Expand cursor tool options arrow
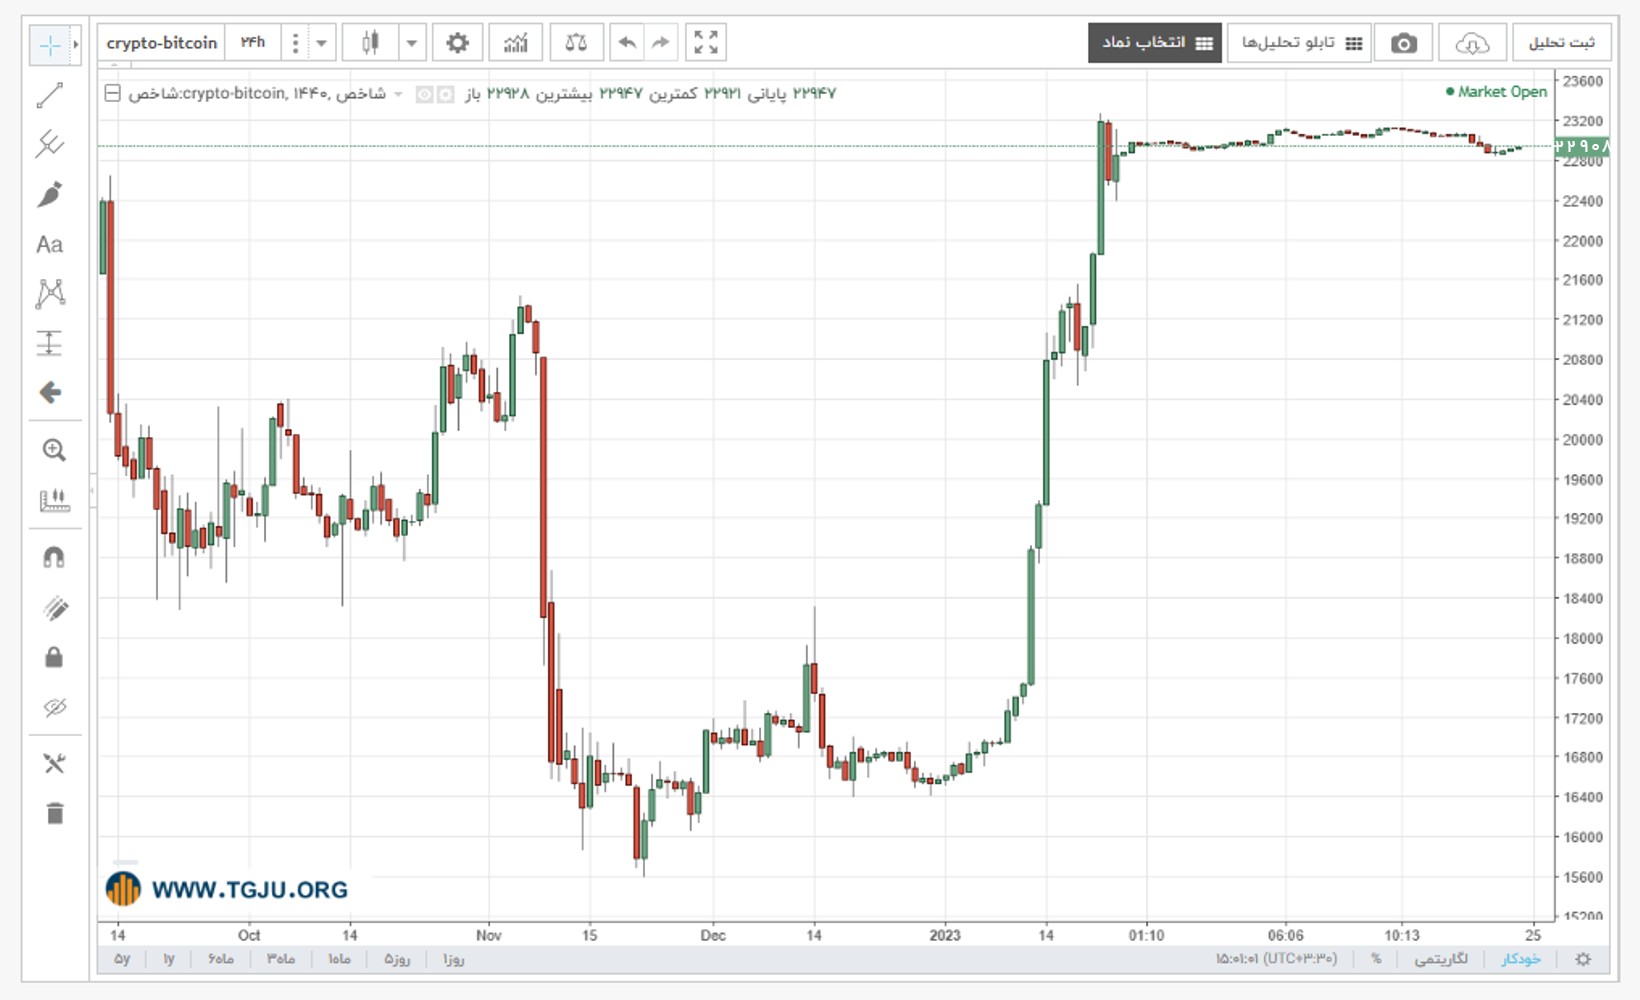The width and height of the screenshot is (1640, 1000). [x=75, y=45]
